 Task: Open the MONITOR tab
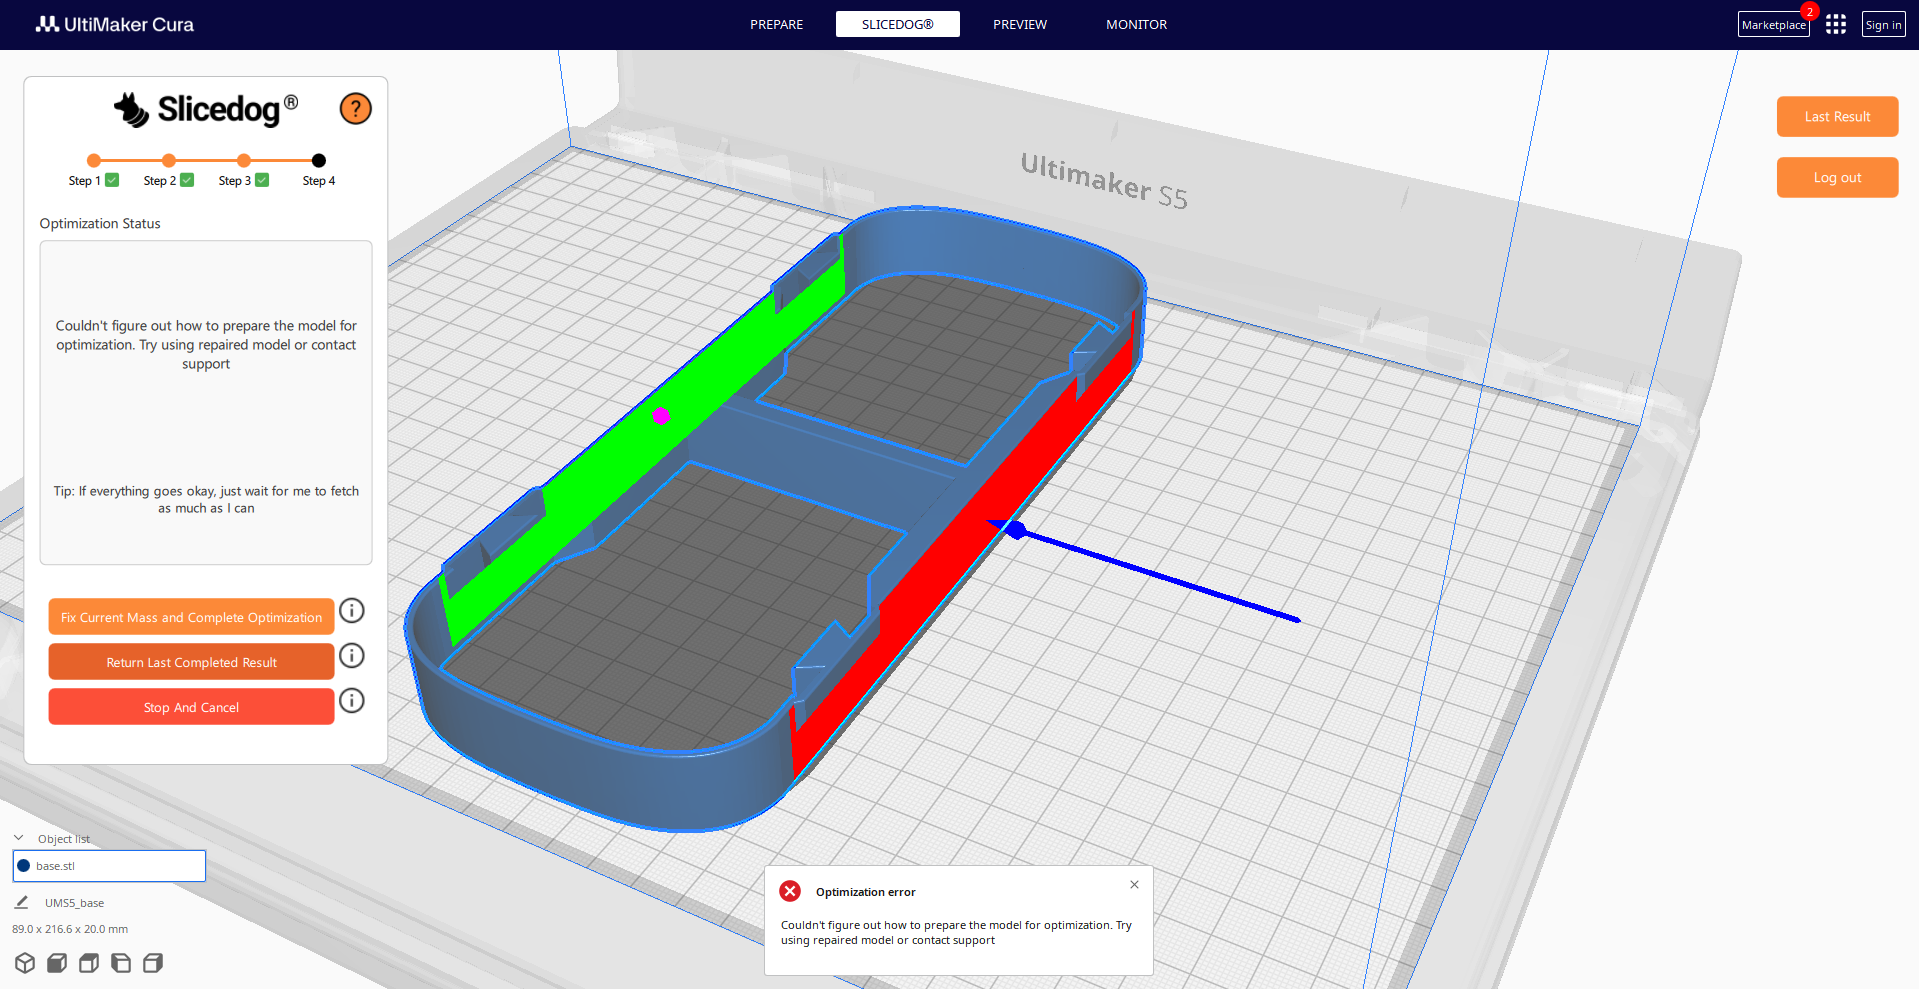[x=1136, y=24]
